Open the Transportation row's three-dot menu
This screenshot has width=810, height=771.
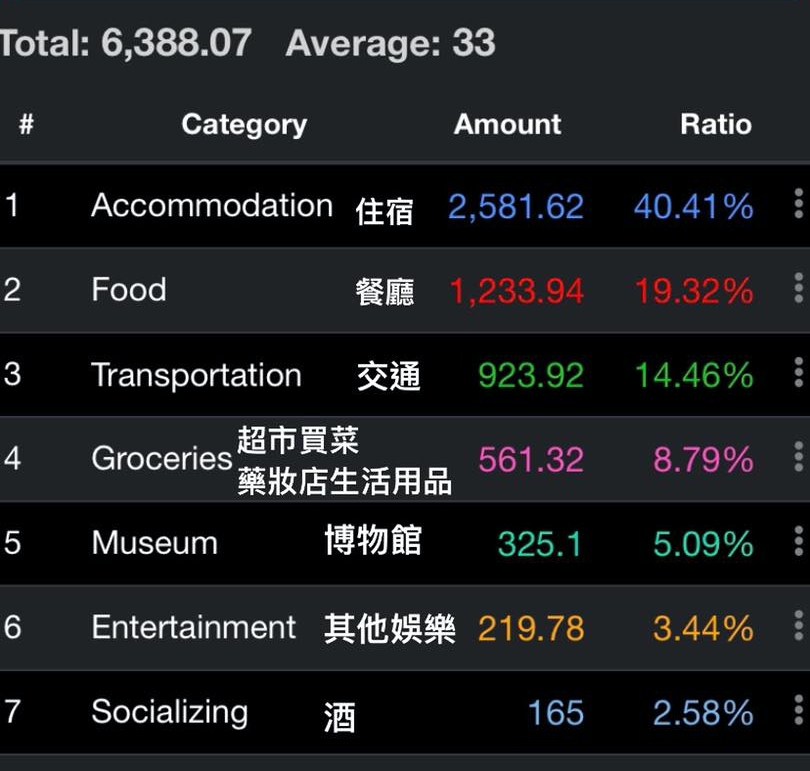798,372
